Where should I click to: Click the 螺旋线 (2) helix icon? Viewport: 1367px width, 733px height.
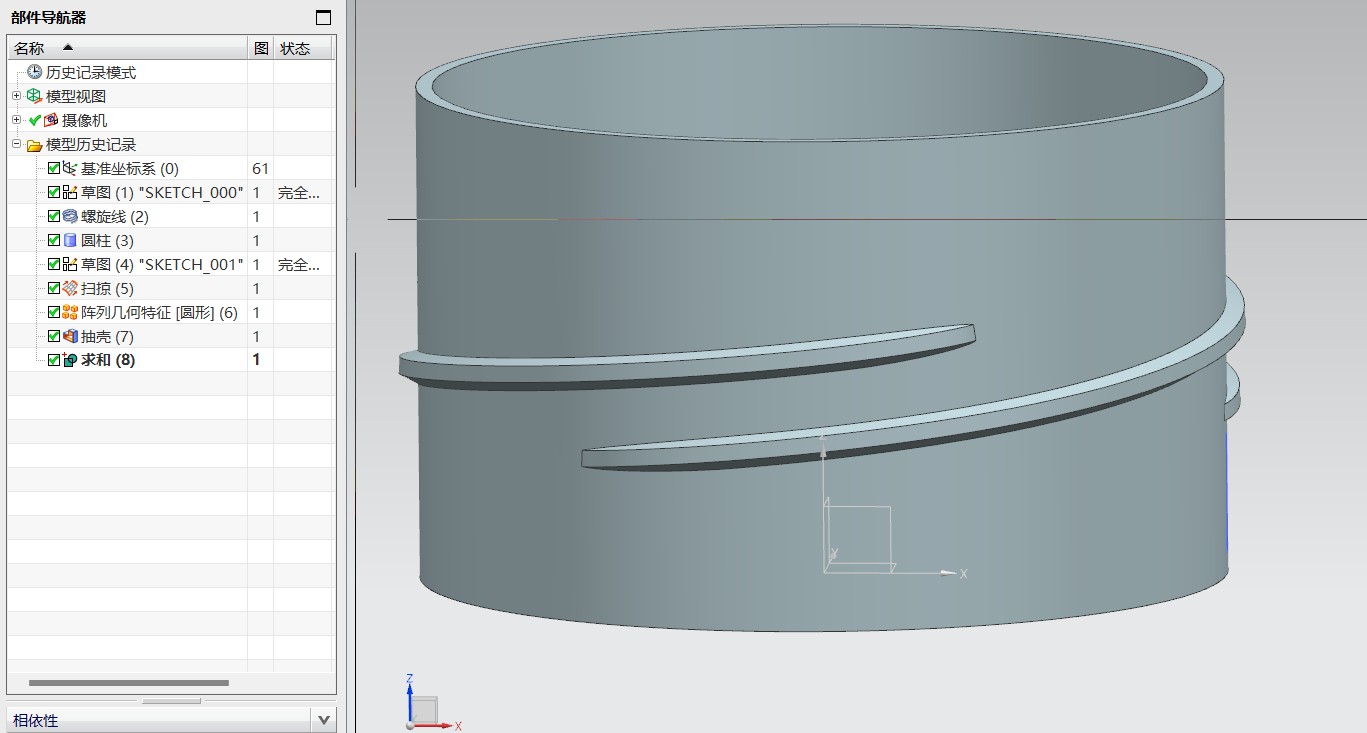coord(70,216)
